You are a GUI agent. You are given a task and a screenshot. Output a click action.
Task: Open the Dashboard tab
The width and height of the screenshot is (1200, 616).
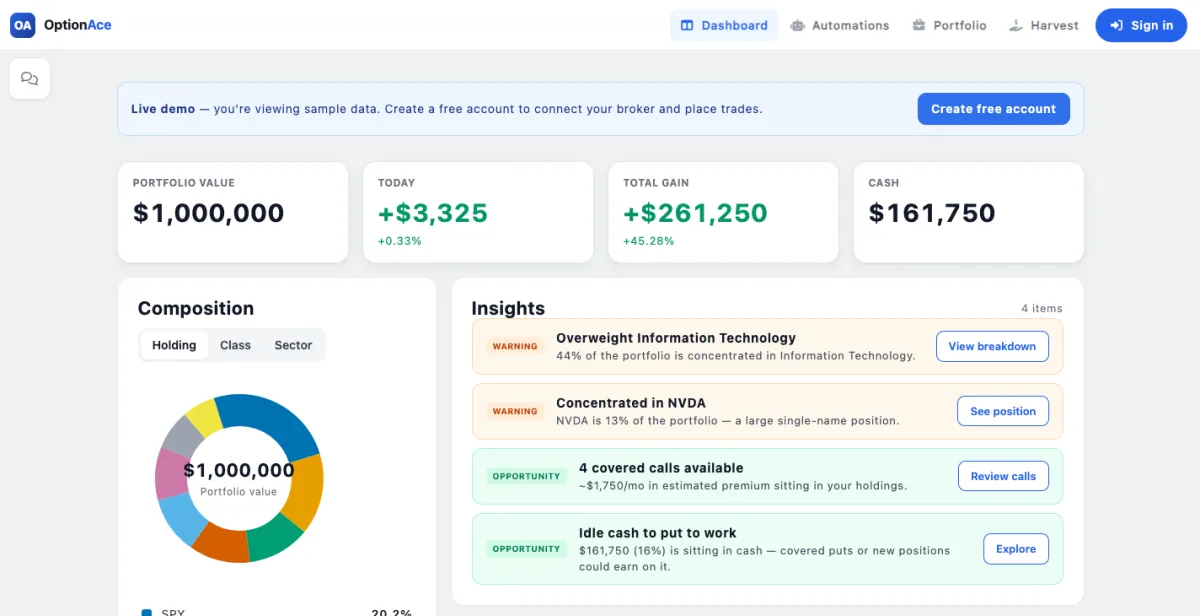coord(724,25)
